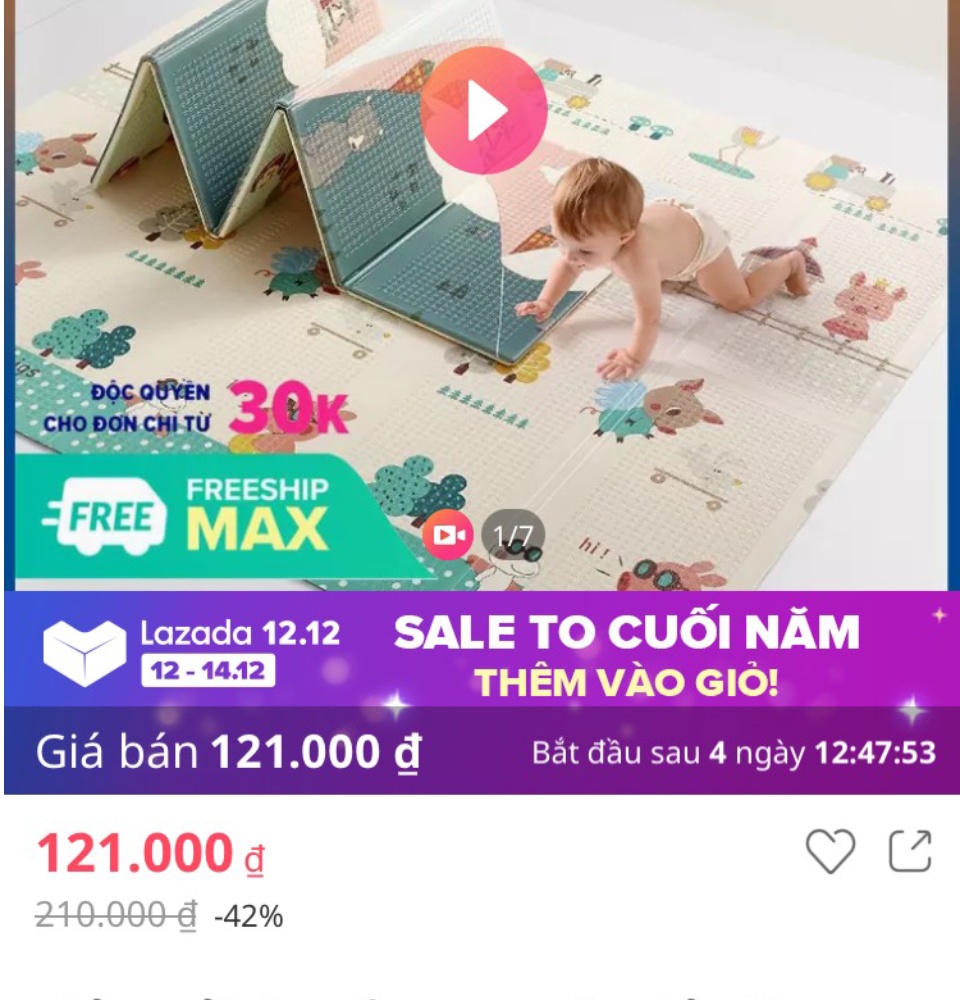Tap the 12 - 14.12 date label
Screen dimensions: 960x1000
208,670
